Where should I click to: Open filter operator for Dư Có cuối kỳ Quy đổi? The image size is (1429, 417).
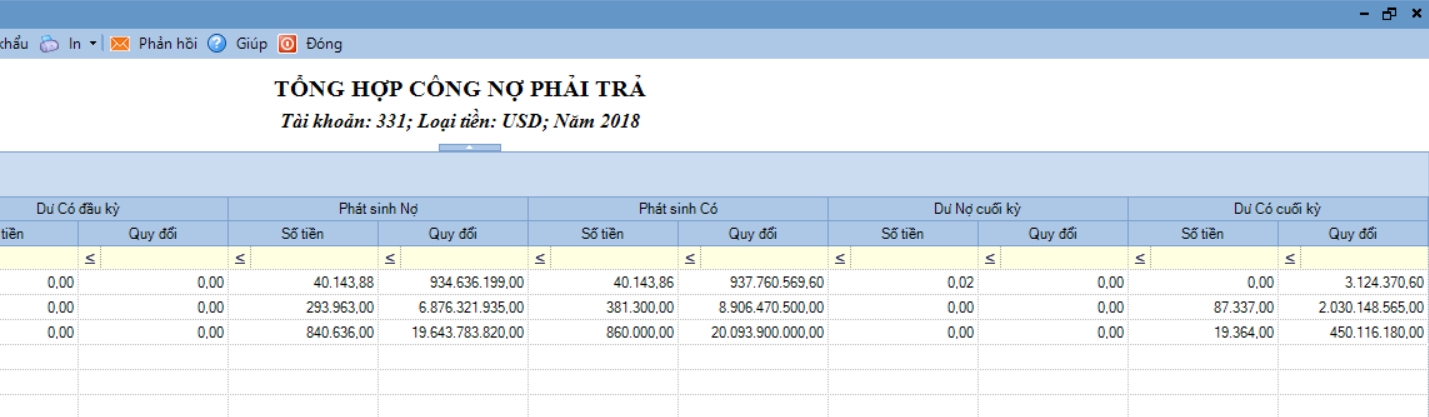(x=1290, y=259)
